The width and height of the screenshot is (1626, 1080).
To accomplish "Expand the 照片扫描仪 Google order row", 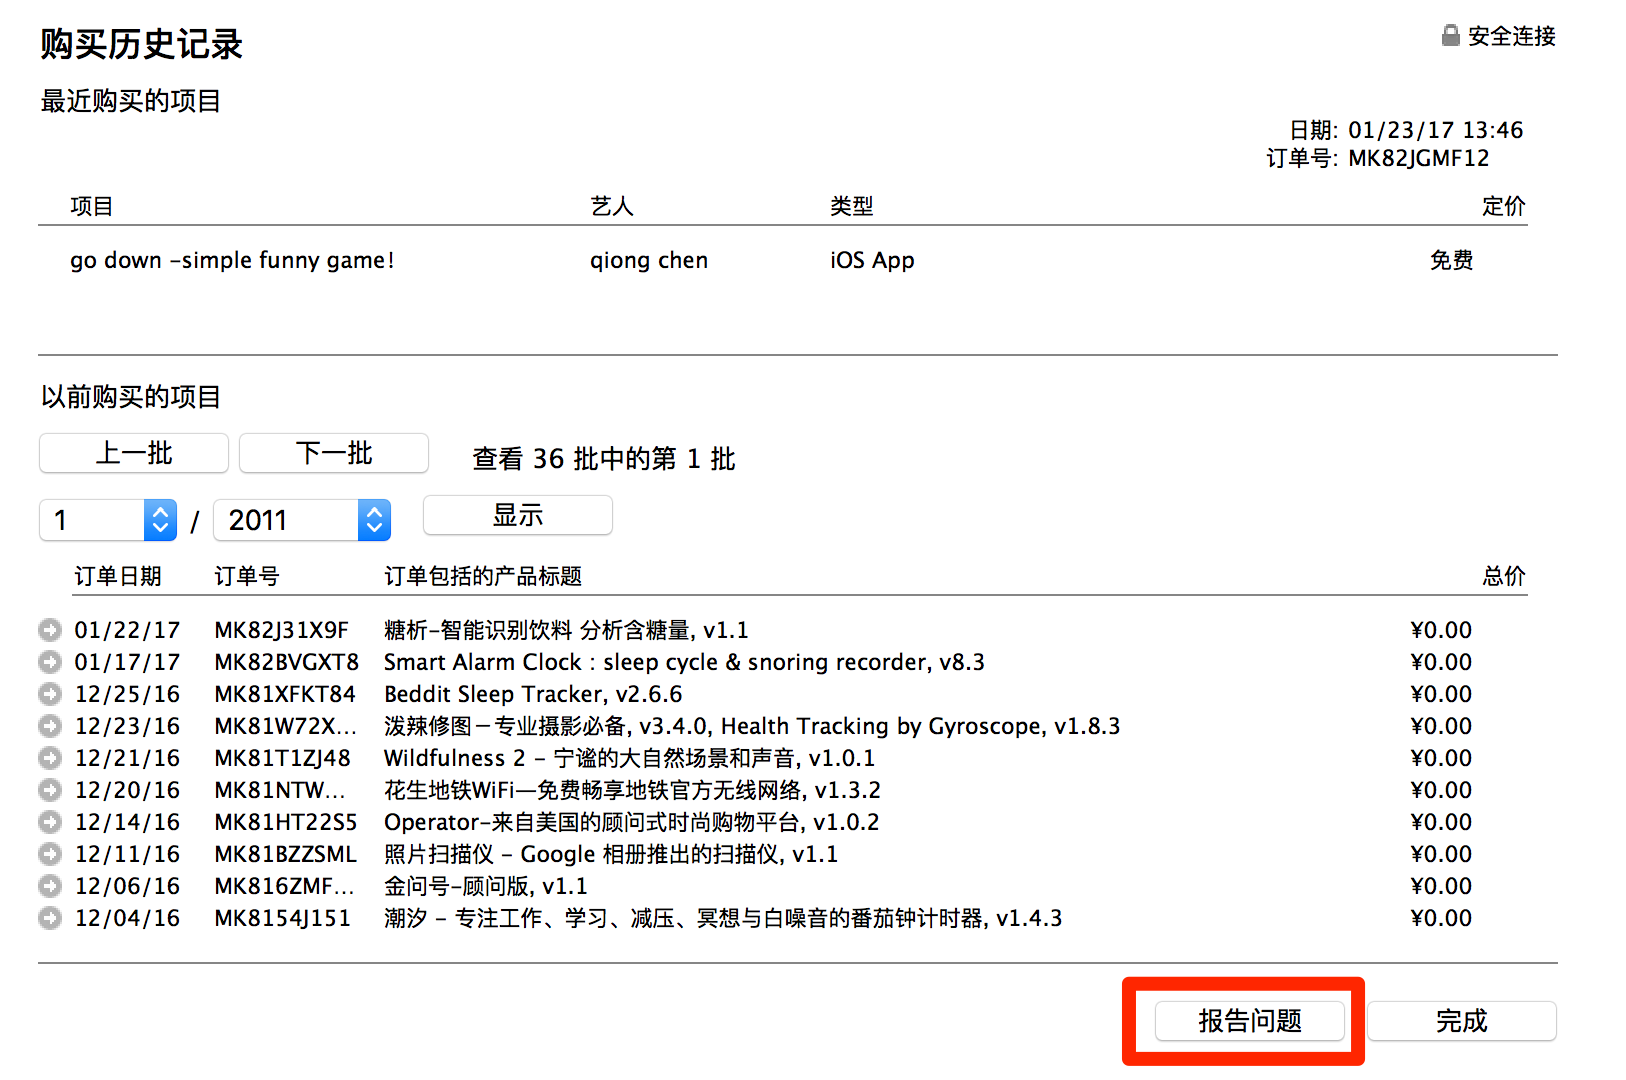I will click(50, 854).
